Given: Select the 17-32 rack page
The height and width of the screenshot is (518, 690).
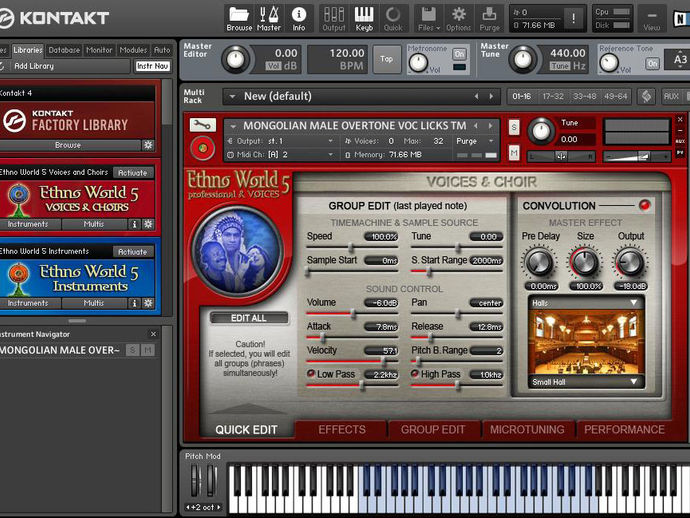Looking at the screenshot, I should 553,96.
